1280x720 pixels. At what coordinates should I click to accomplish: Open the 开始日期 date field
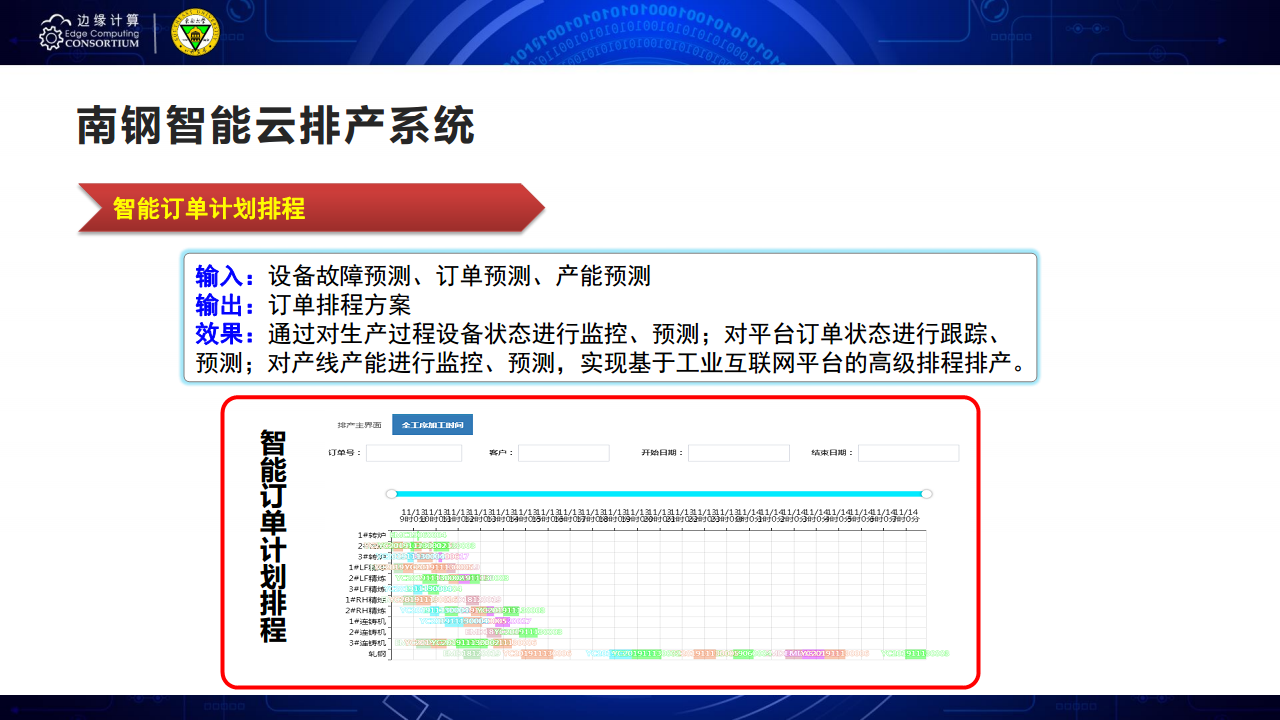tap(739, 453)
